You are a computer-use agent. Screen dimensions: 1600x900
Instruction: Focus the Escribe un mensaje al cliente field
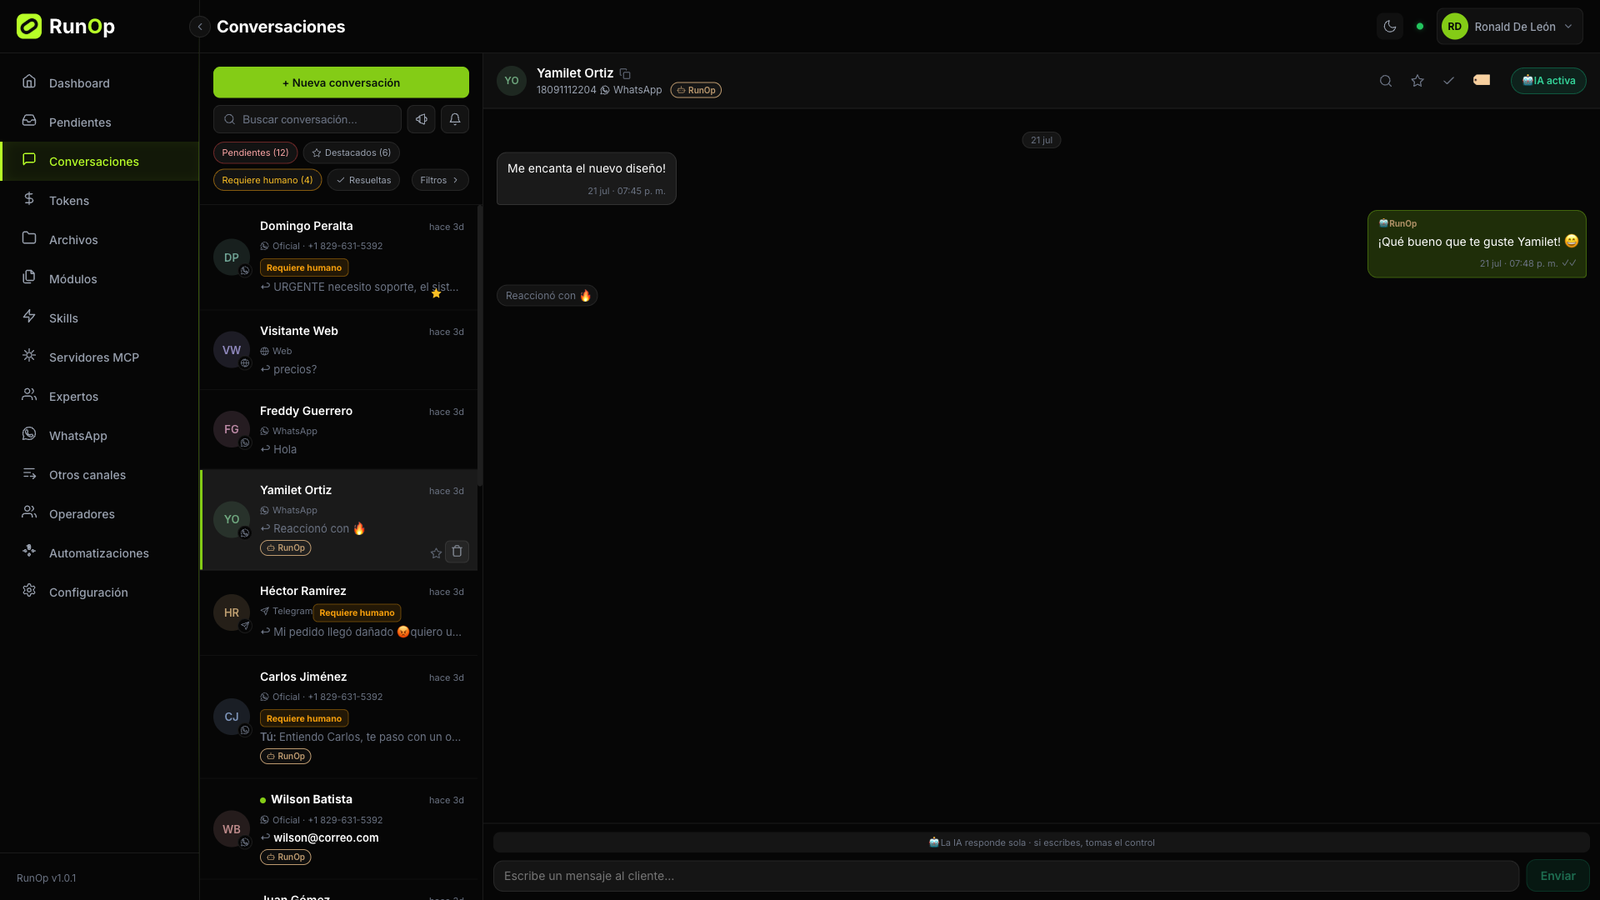pos(1006,876)
